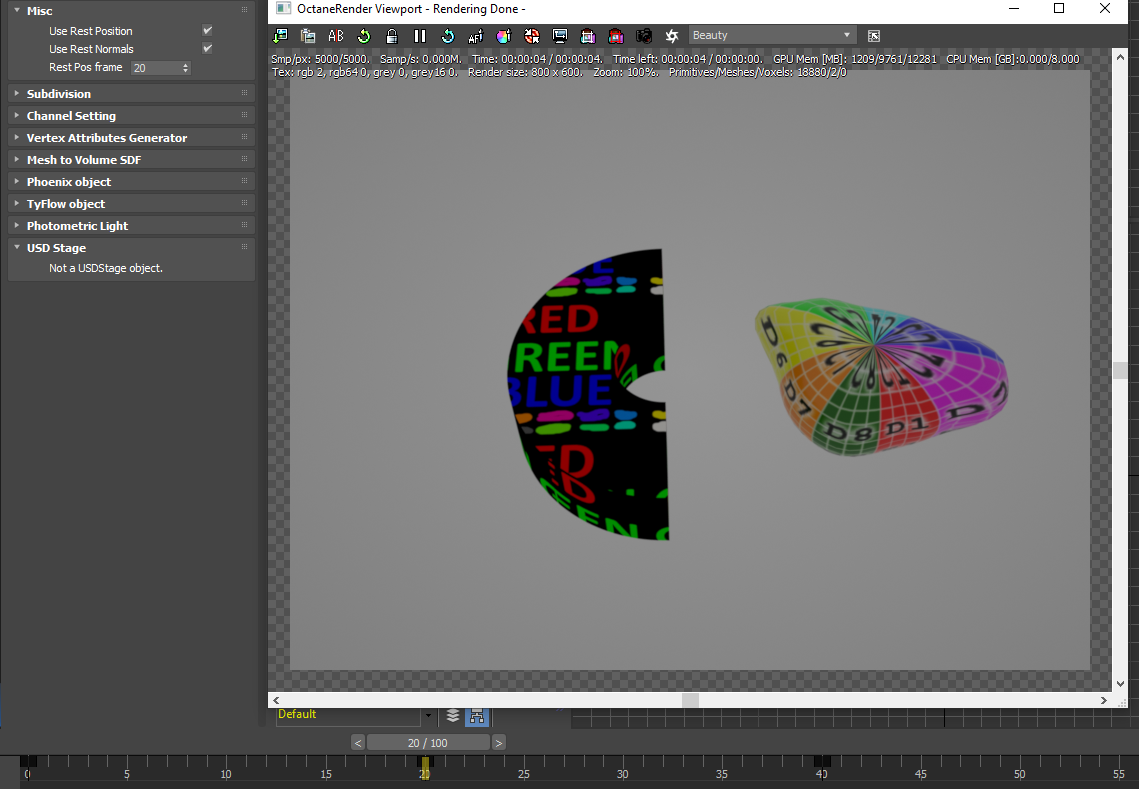This screenshot has width=1139, height=789.
Task: Click the AB render comparison icon
Action: pyautogui.click(x=336, y=36)
